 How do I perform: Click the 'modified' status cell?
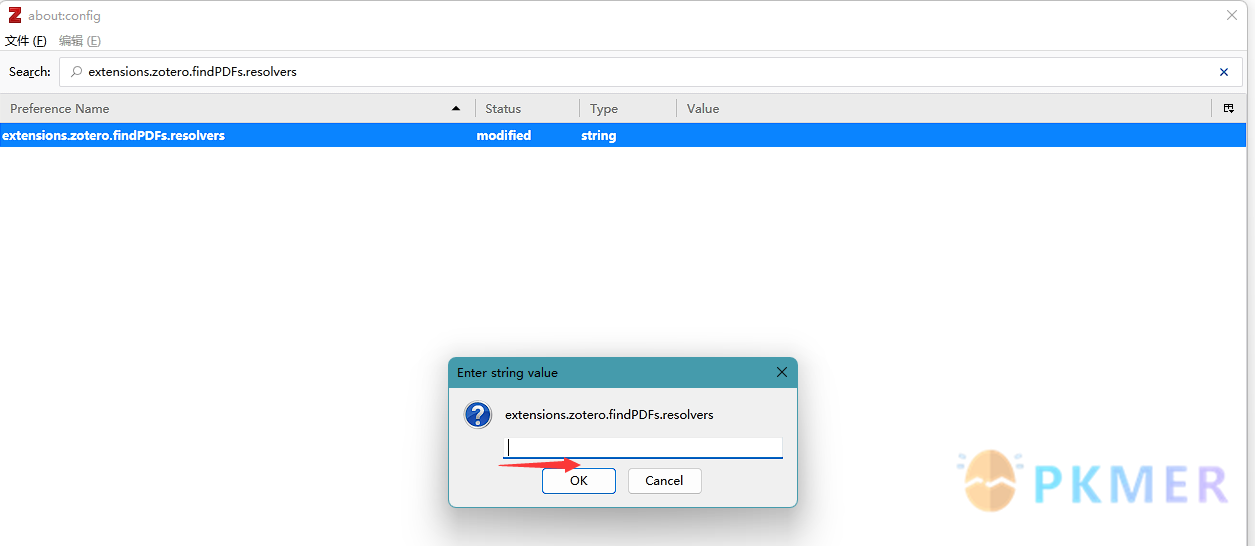[x=504, y=135]
